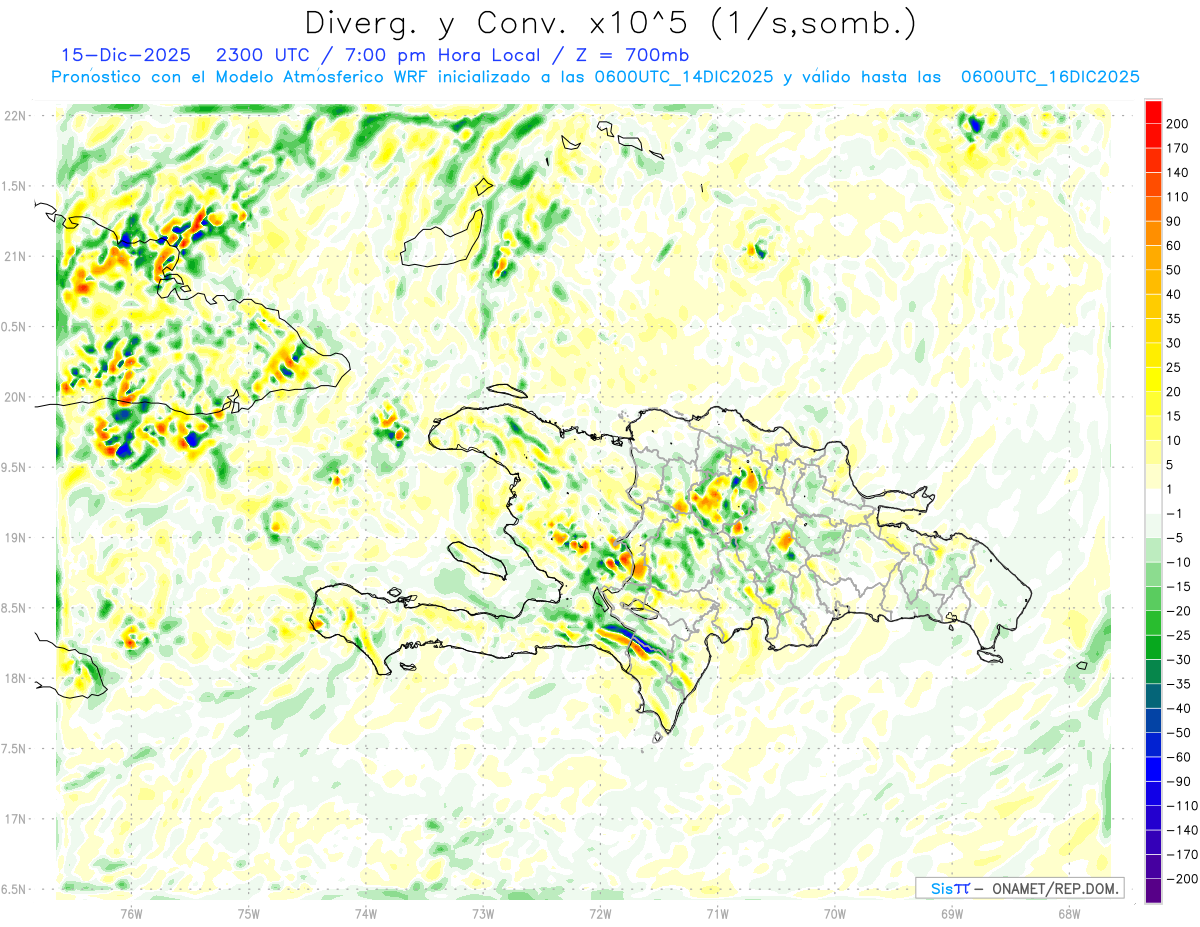Click the '19N' latitude label

click(x=16, y=537)
